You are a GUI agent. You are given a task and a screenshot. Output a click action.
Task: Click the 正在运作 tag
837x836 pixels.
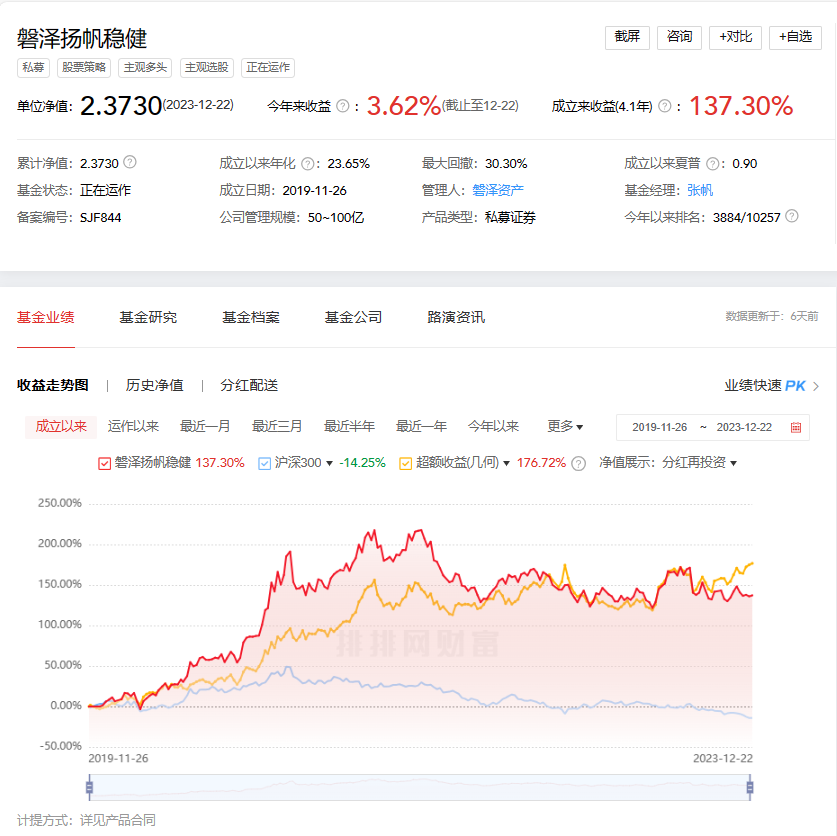(268, 68)
